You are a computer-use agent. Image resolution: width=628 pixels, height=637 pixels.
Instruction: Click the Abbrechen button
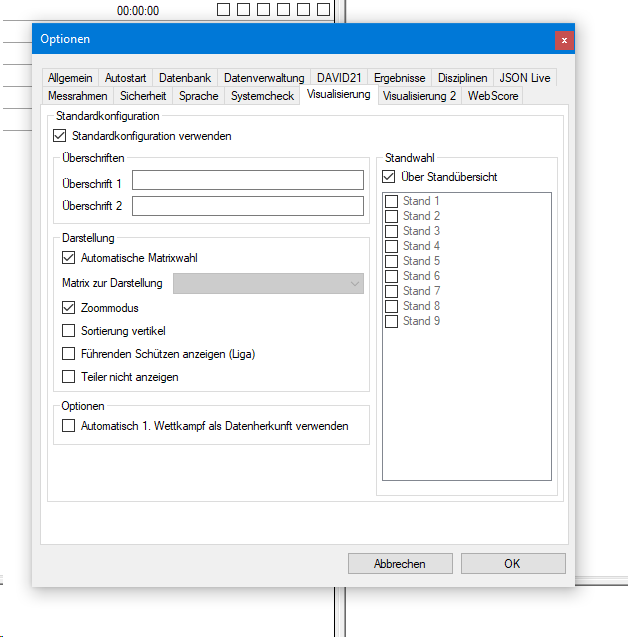point(399,564)
